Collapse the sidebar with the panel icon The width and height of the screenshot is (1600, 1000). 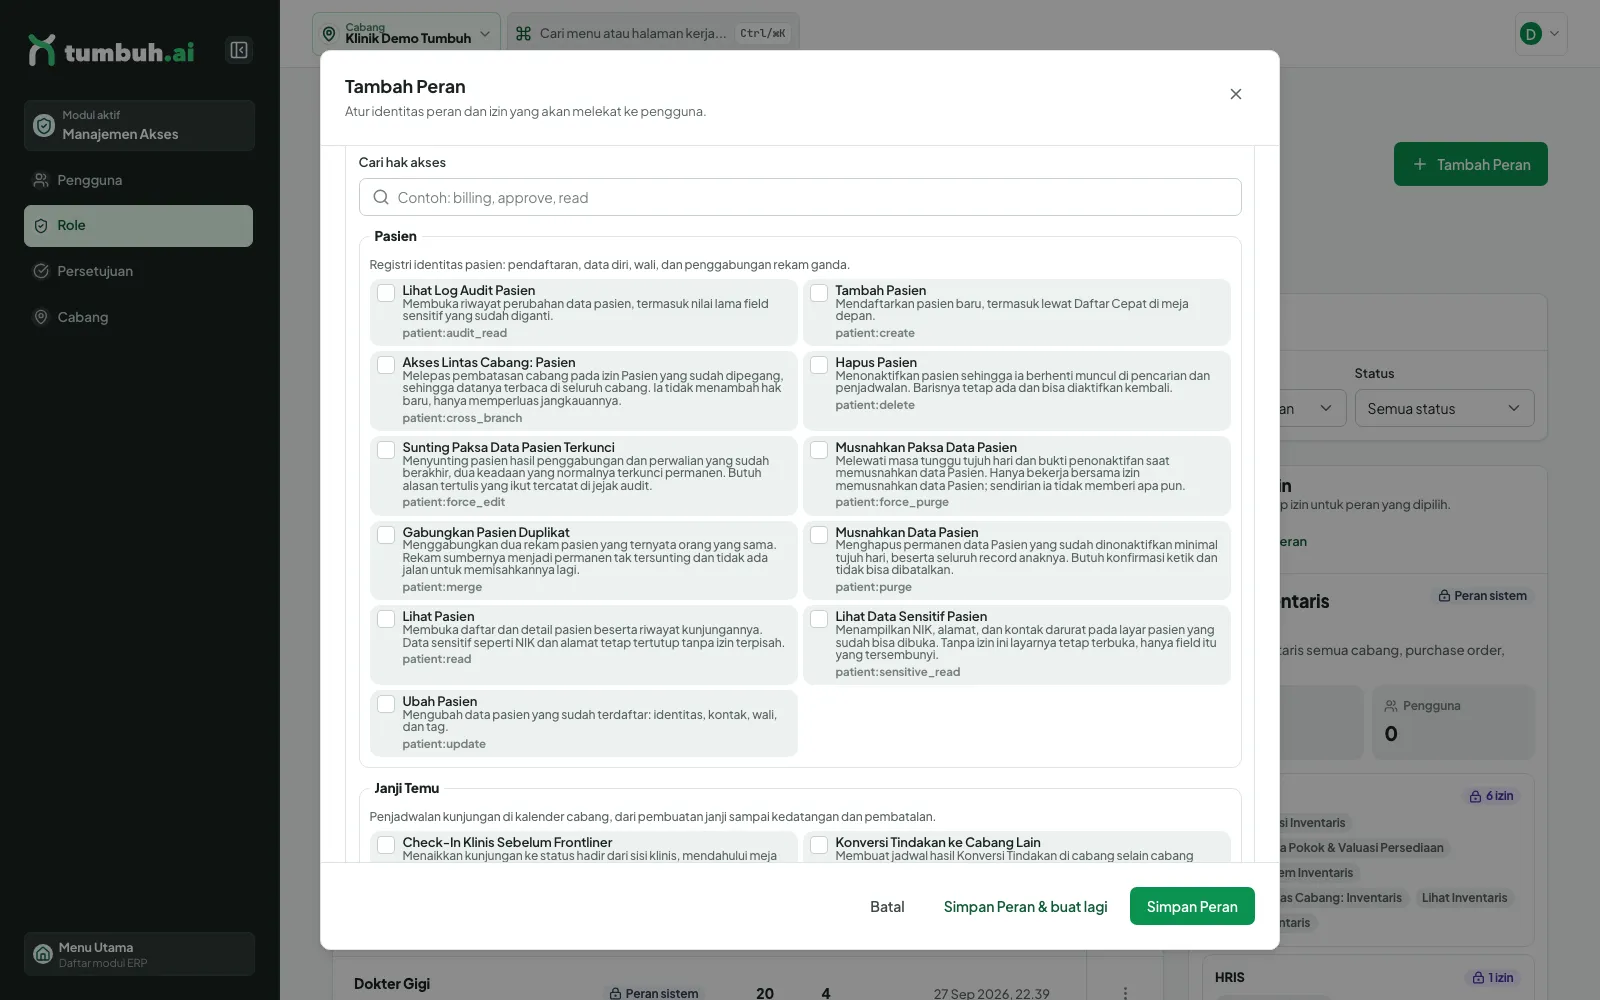[239, 50]
